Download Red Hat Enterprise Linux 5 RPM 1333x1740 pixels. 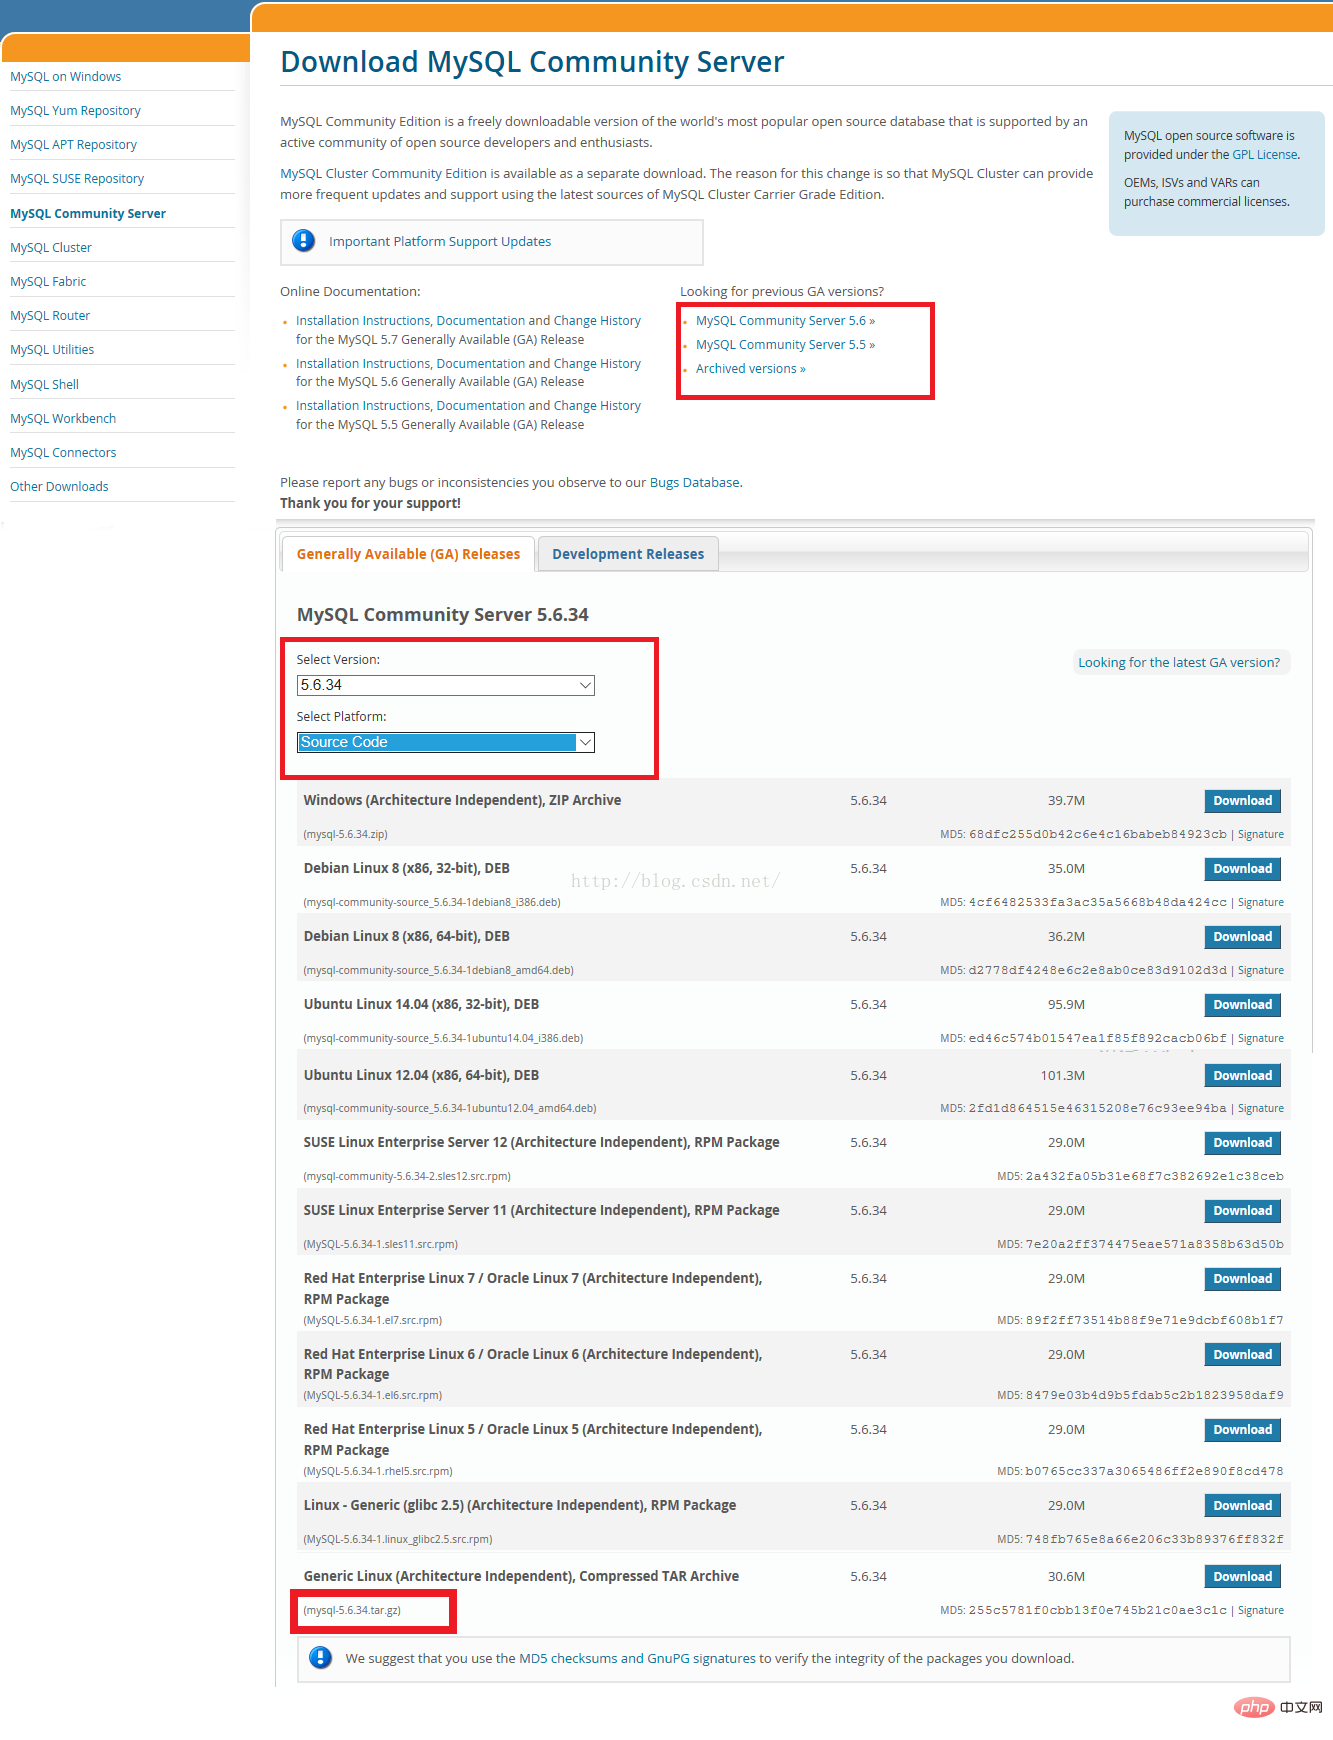1242,1430
